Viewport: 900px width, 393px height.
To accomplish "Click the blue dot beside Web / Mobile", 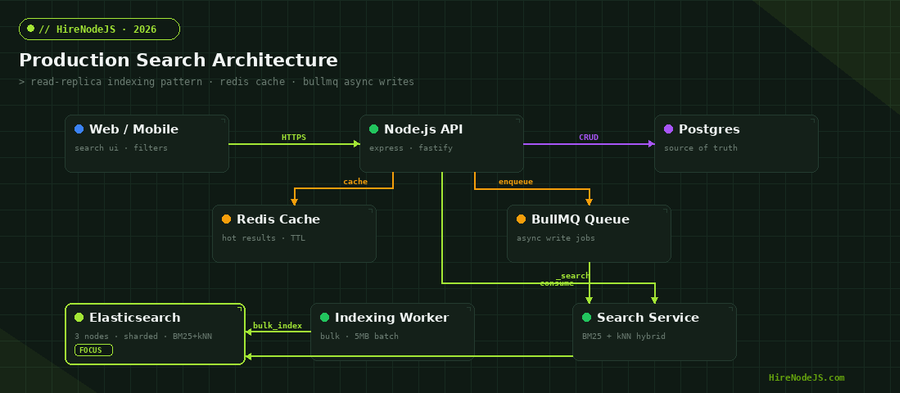I will [79, 129].
